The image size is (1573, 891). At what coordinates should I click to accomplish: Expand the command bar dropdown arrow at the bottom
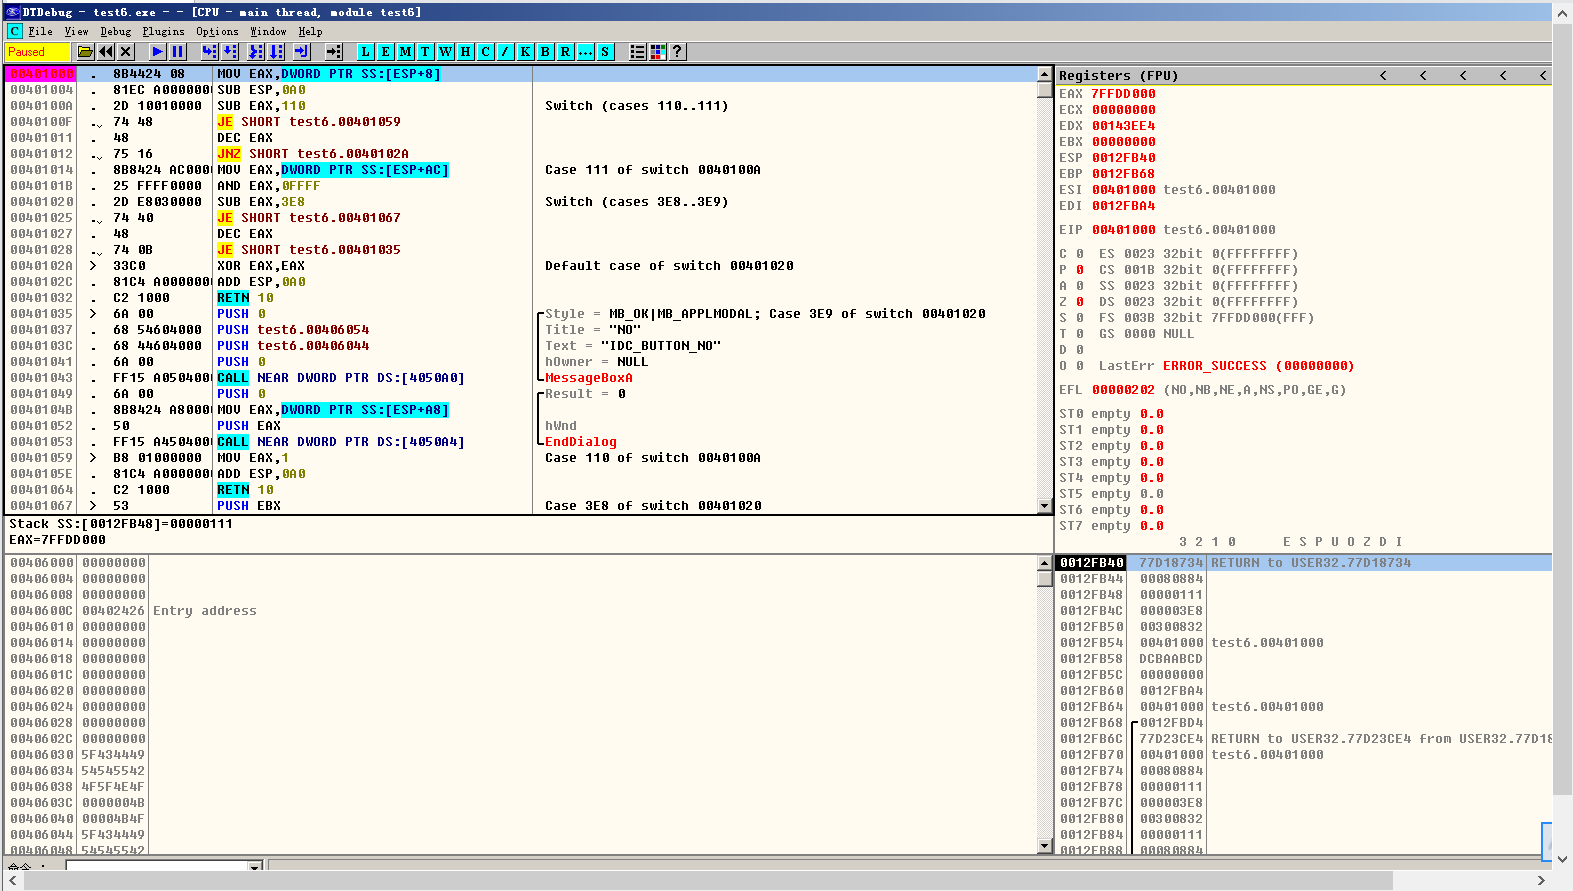coord(255,866)
